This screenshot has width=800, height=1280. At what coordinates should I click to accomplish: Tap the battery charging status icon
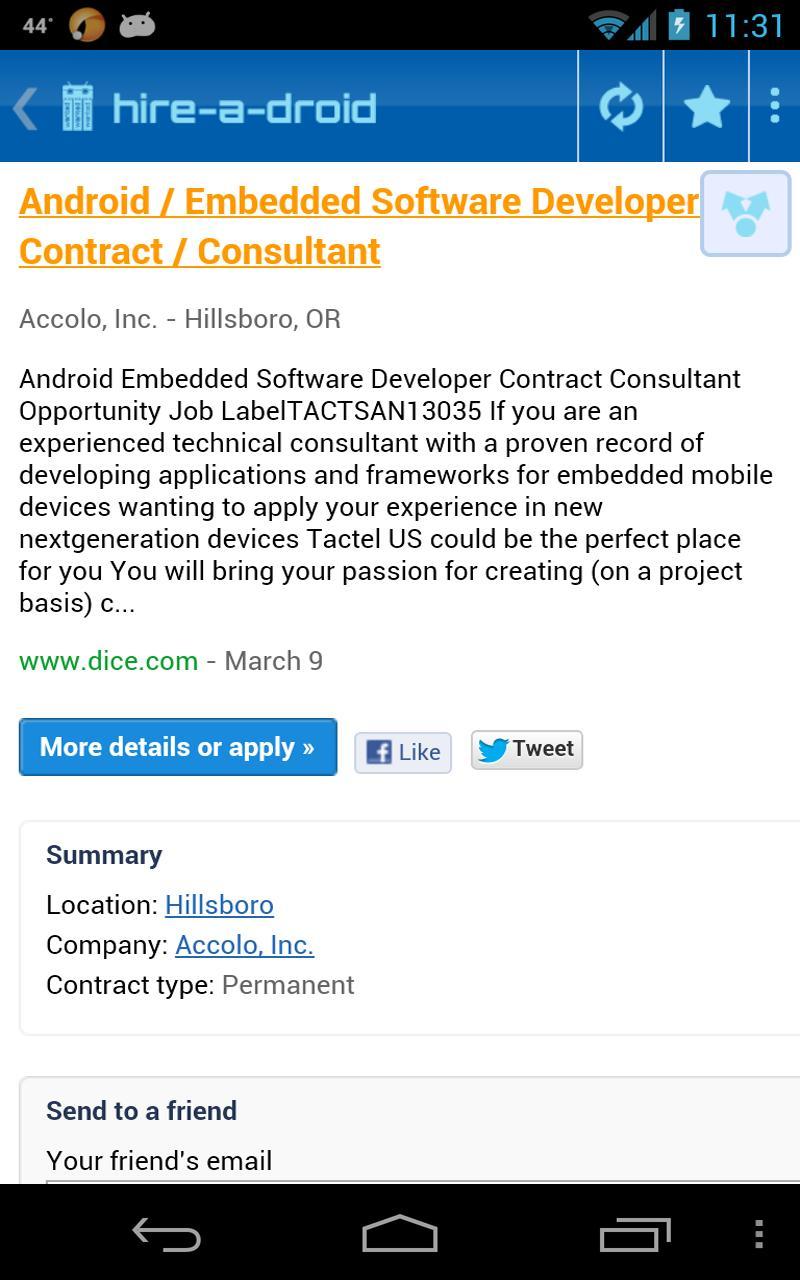point(680,25)
